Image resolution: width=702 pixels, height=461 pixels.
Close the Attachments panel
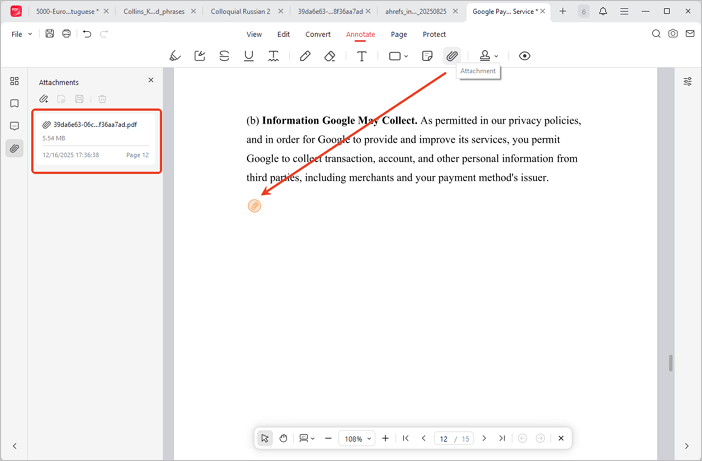point(151,80)
